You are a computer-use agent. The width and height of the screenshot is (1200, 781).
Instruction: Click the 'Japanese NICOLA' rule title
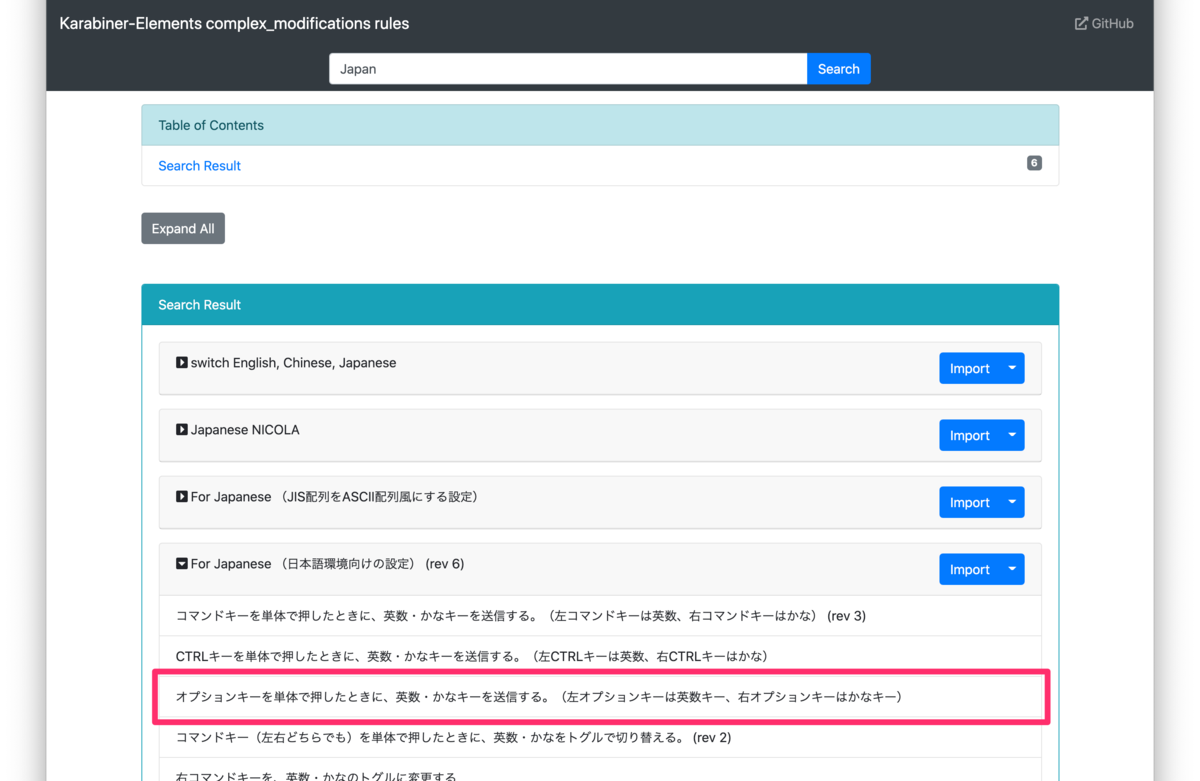[x=245, y=430]
